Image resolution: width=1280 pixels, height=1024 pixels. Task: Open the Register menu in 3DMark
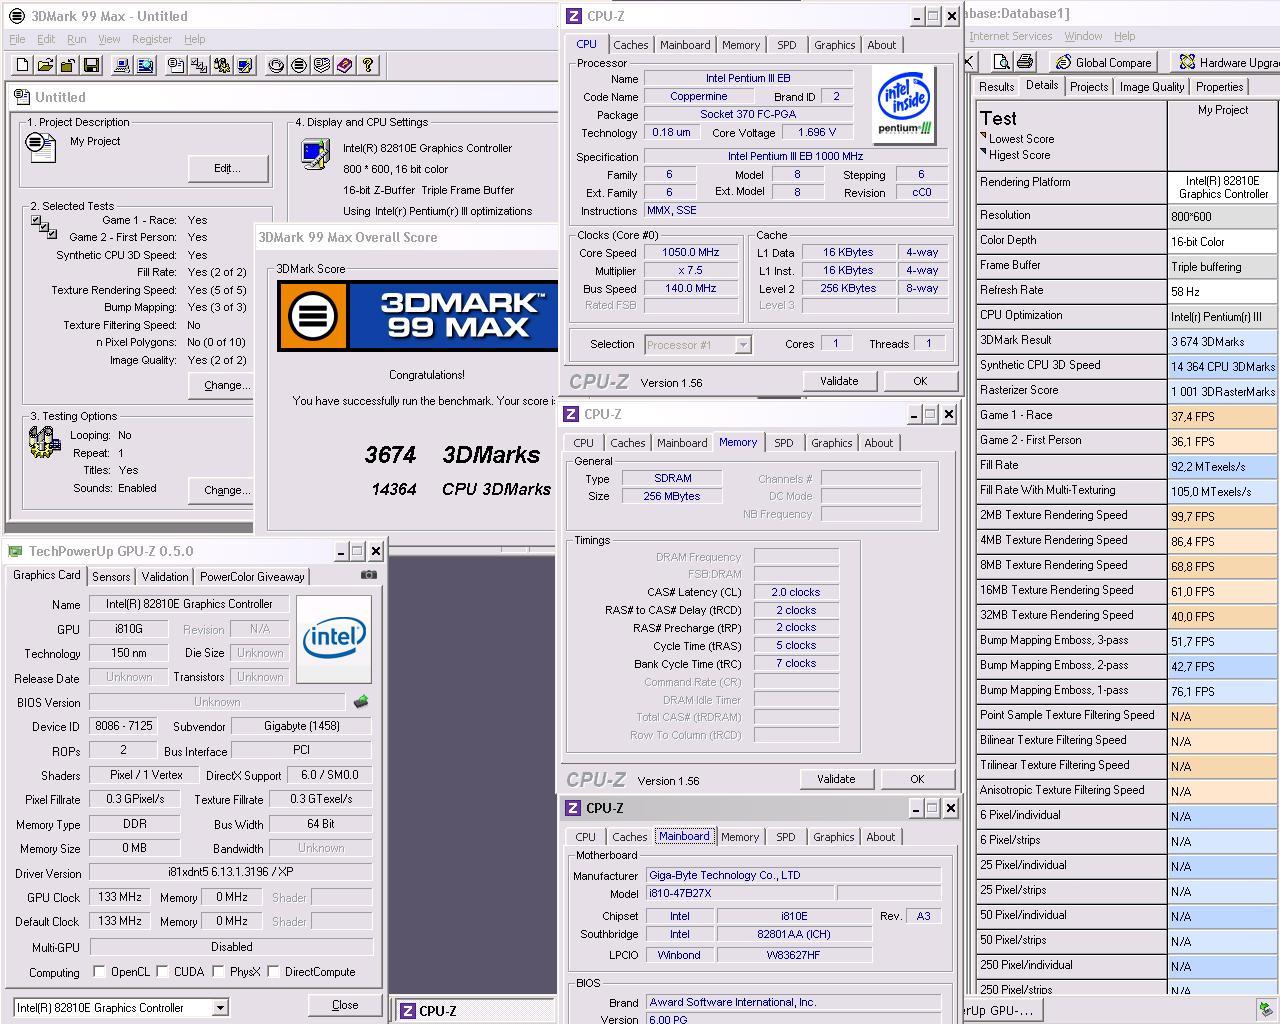pyautogui.click(x=152, y=39)
